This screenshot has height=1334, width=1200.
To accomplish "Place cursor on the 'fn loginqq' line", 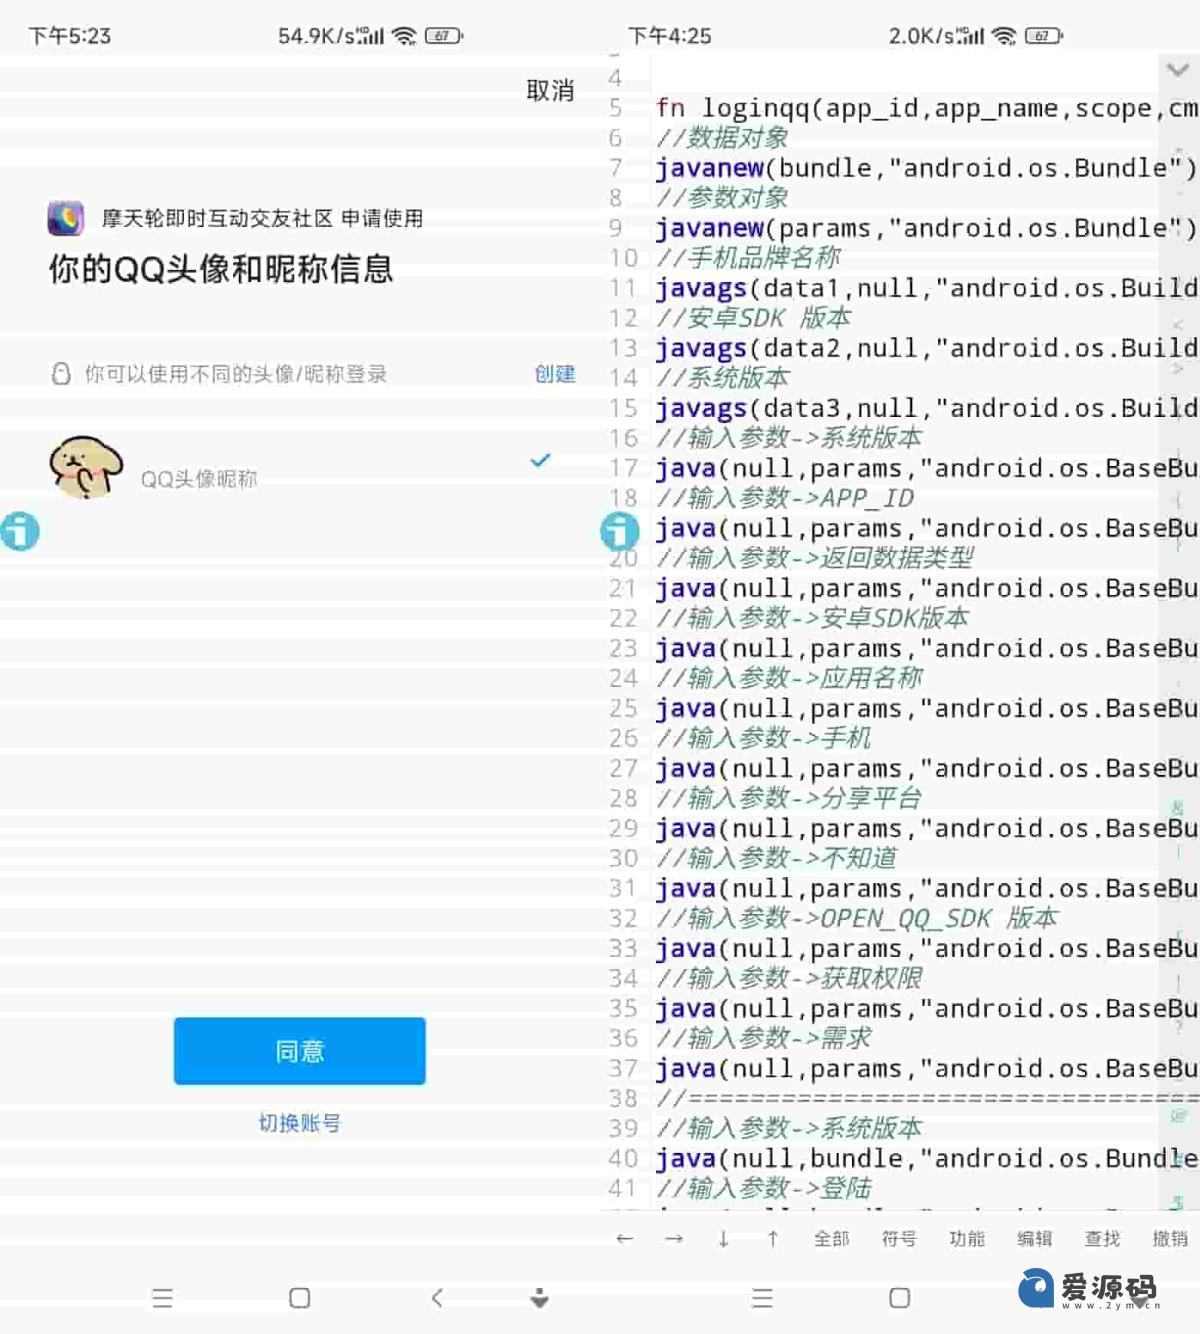I will pos(926,108).
